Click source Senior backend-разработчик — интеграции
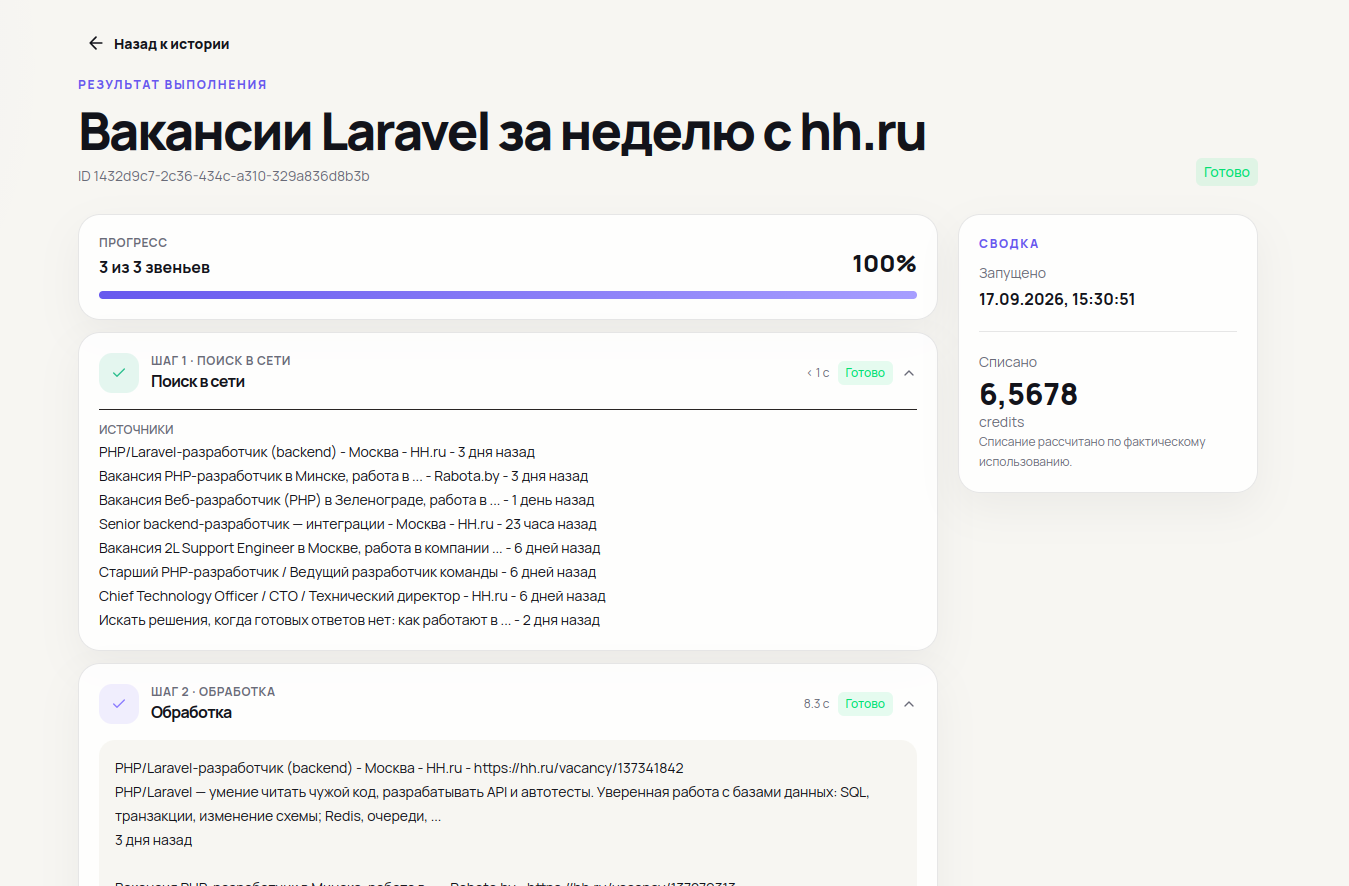This screenshot has height=886, width=1349. [348, 524]
